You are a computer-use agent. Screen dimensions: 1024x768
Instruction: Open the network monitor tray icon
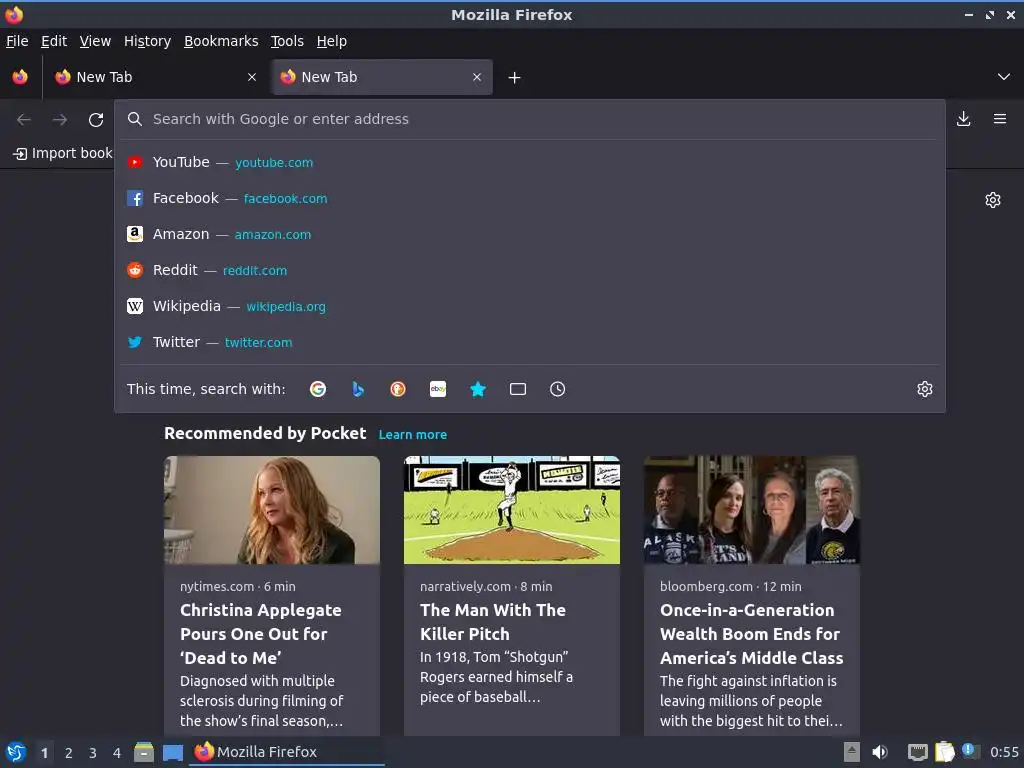918,752
